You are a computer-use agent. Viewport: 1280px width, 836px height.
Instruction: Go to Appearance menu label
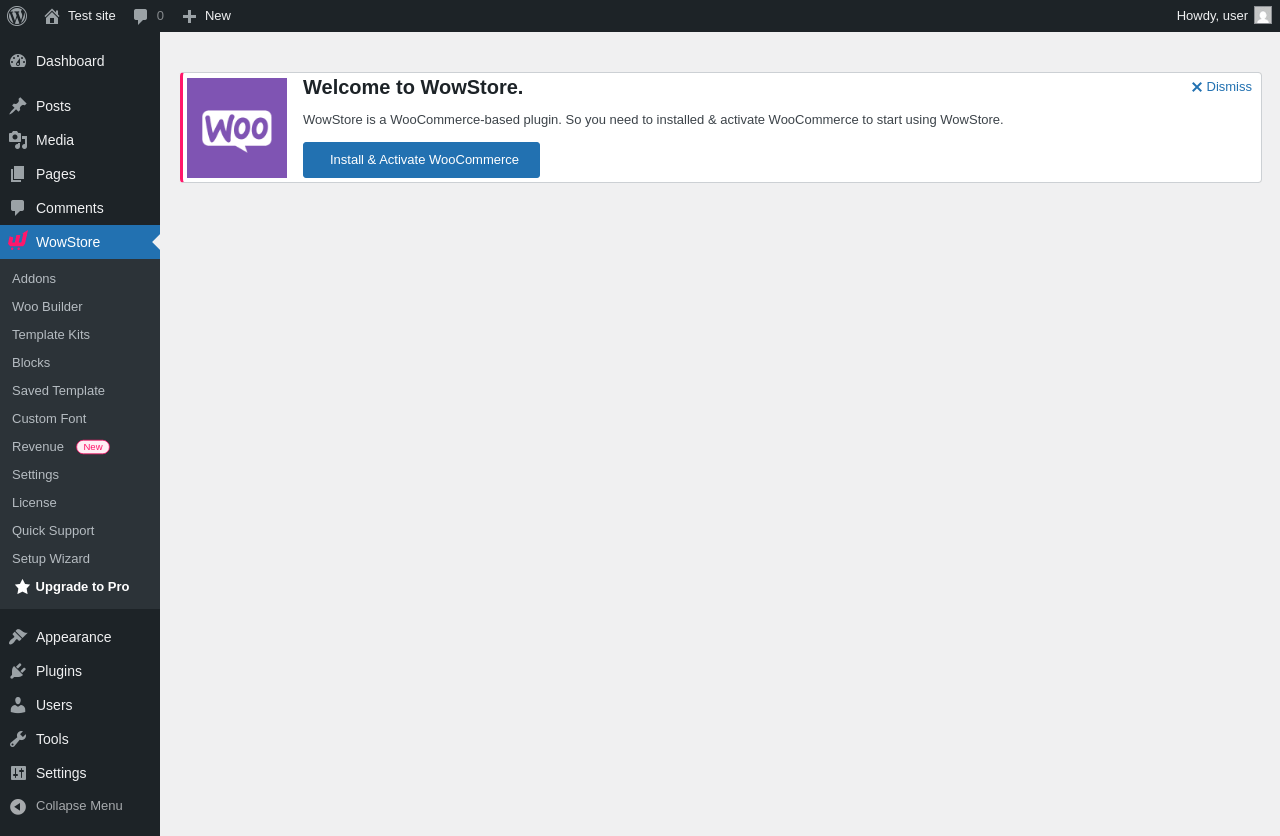[x=74, y=637]
